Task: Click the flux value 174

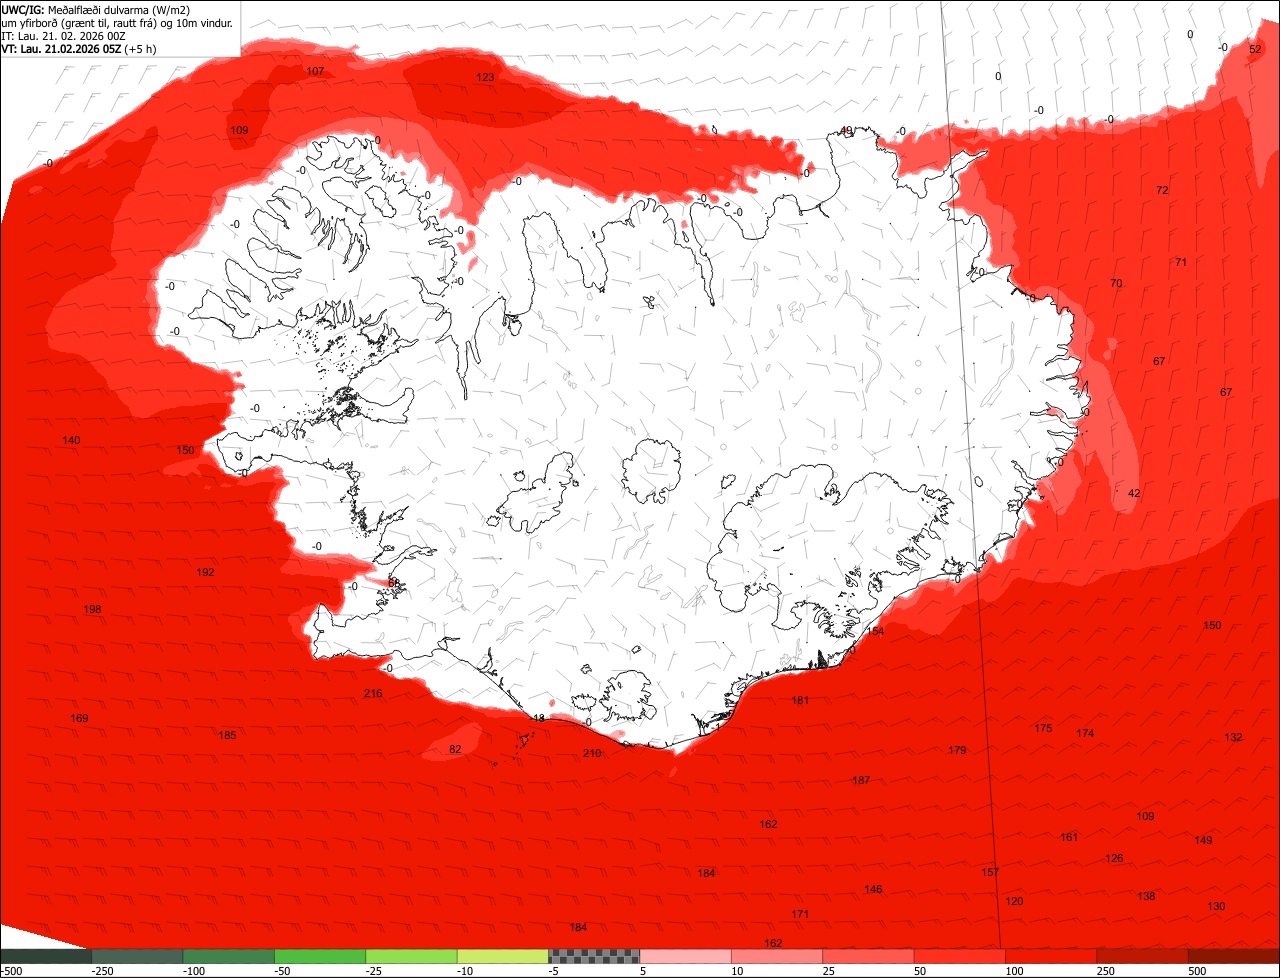Action: [1085, 733]
